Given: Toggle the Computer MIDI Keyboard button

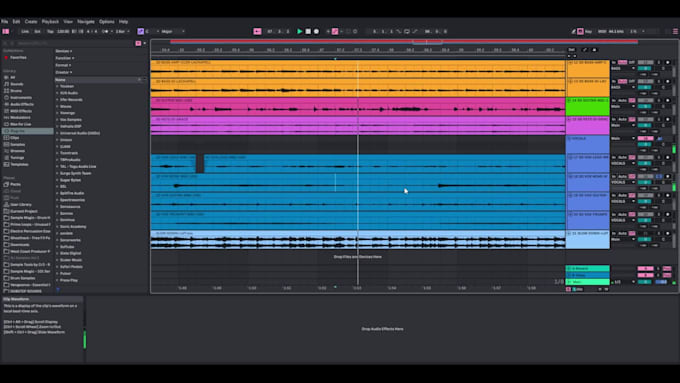Looking at the screenshot, I should click(580, 31).
